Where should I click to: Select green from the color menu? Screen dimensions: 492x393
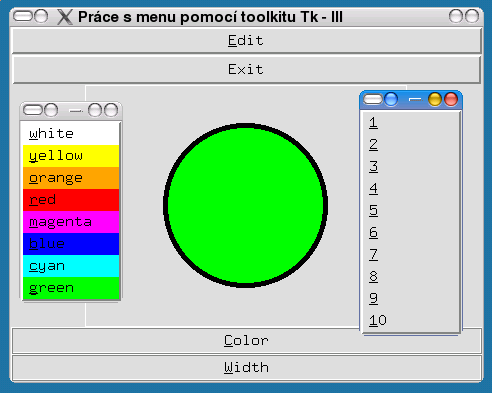(71, 288)
